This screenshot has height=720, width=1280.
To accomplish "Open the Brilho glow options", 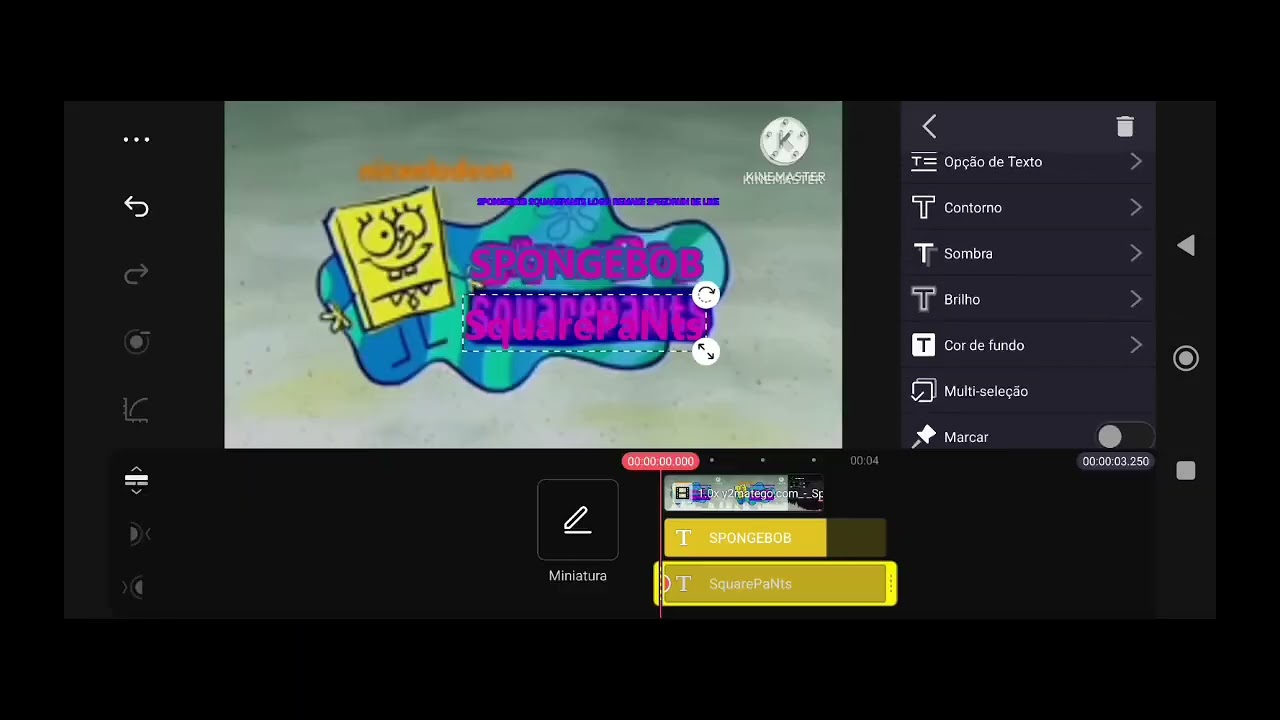I will pyautogui.click(x=1028, y=300).
